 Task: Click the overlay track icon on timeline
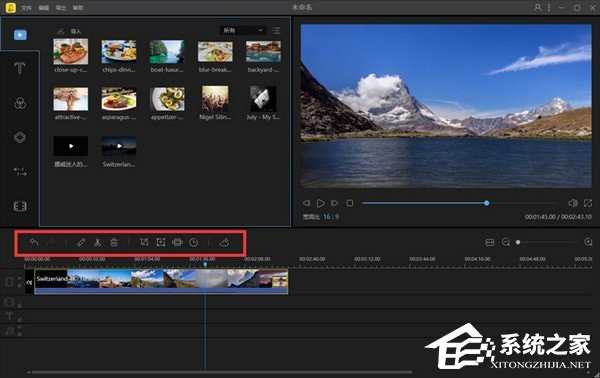coord(9,302)
